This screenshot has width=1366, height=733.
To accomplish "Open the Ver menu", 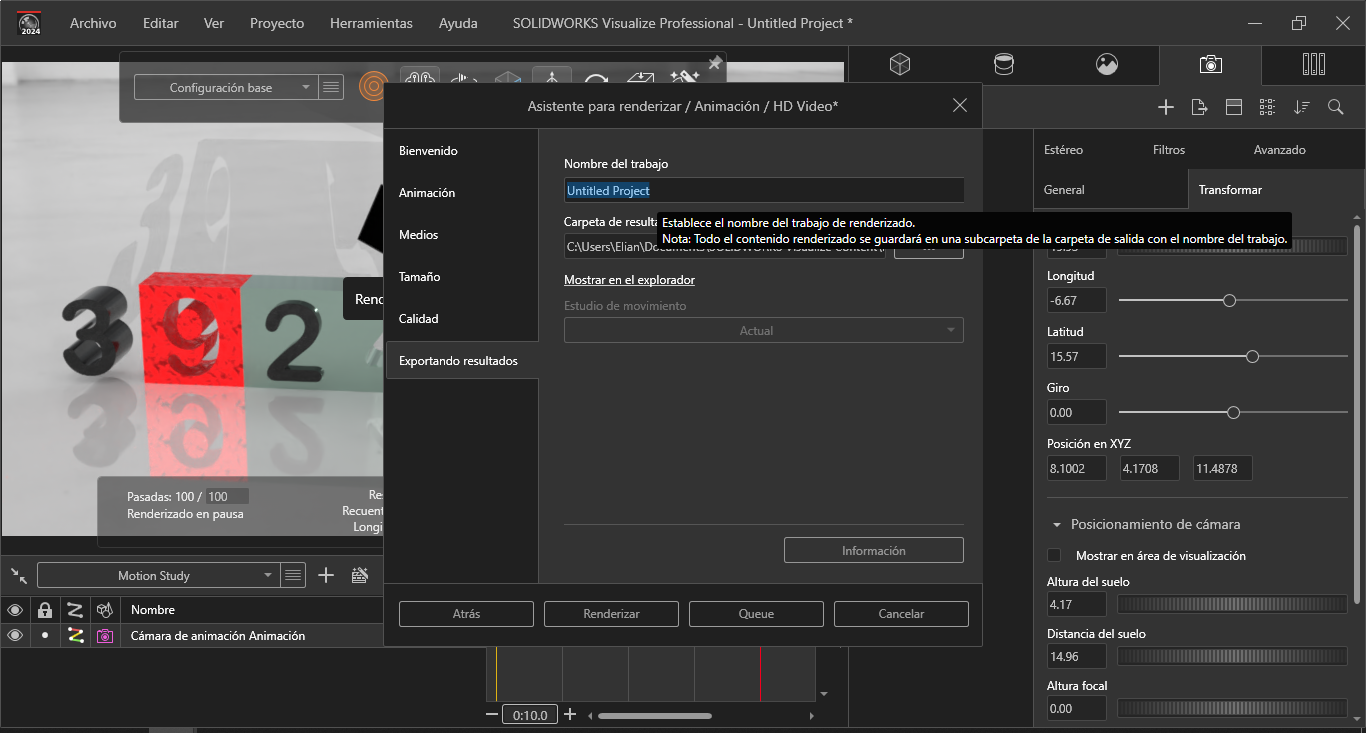I will 213,22.
